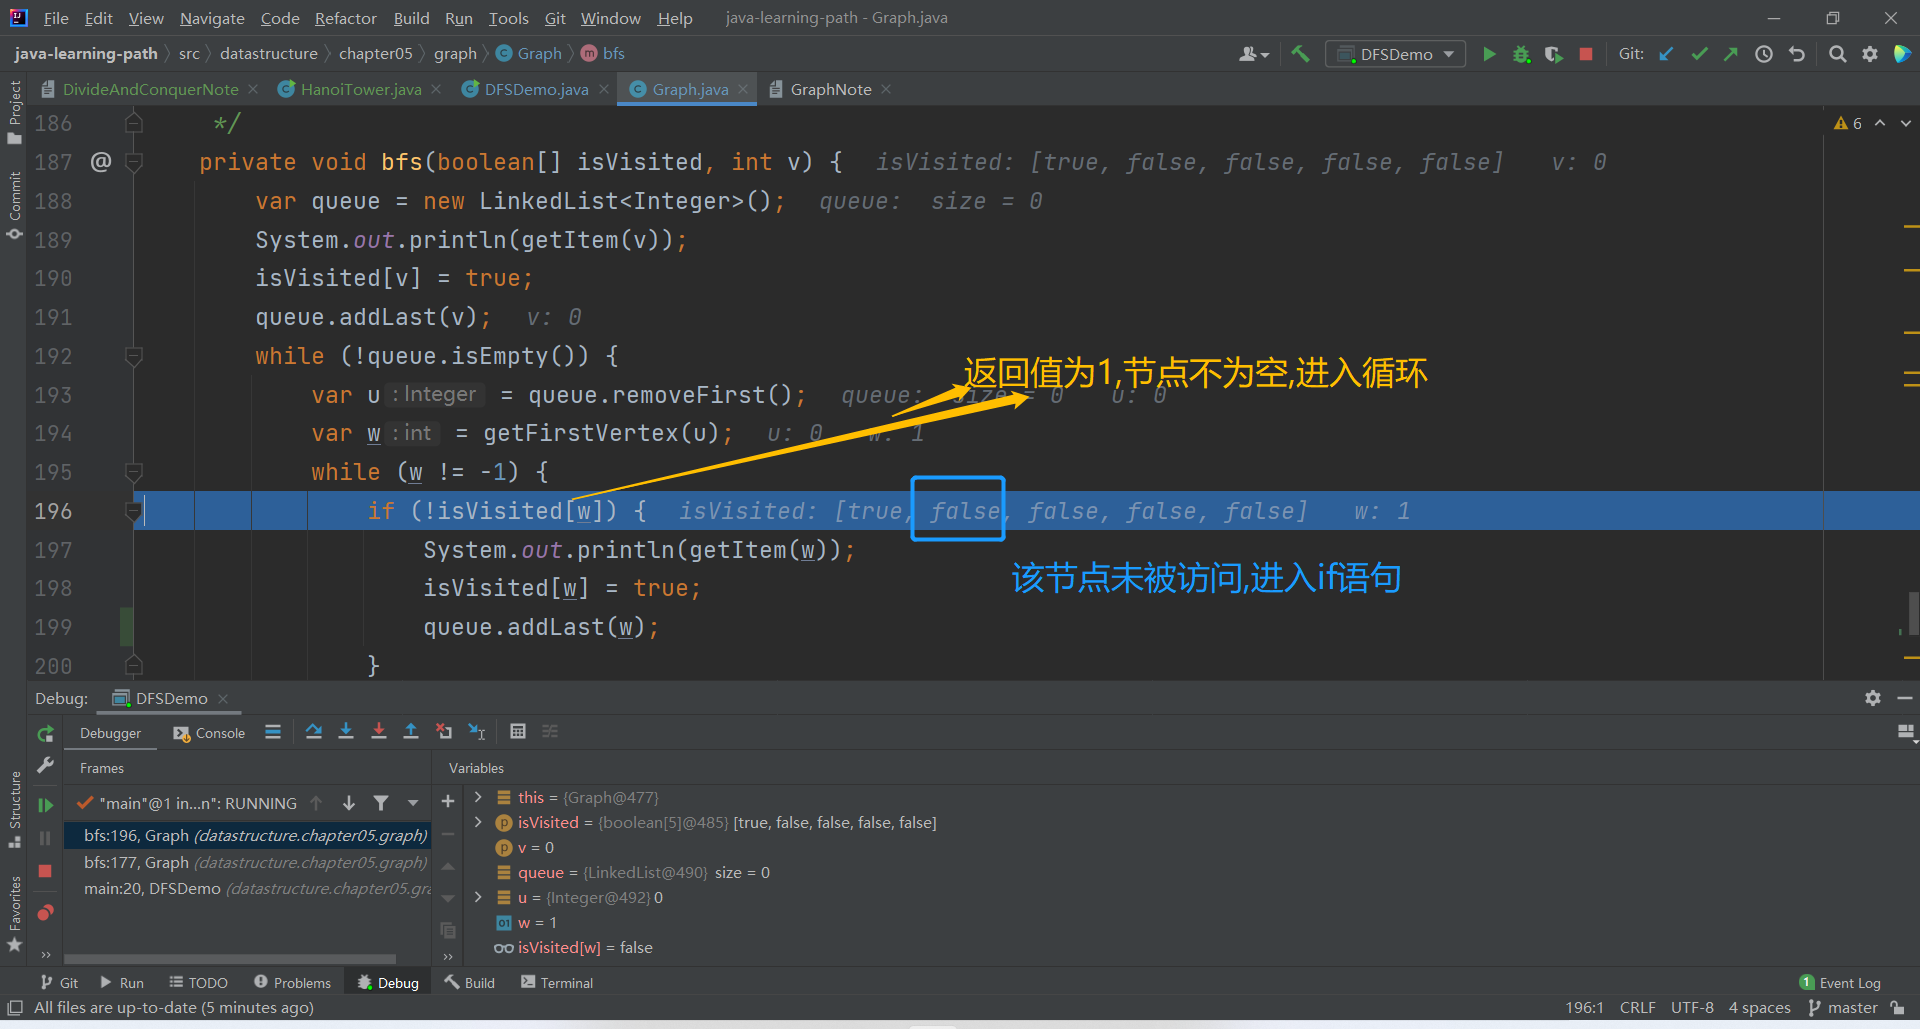Rollback changes with the undo arrow icon

[1797, 54]
